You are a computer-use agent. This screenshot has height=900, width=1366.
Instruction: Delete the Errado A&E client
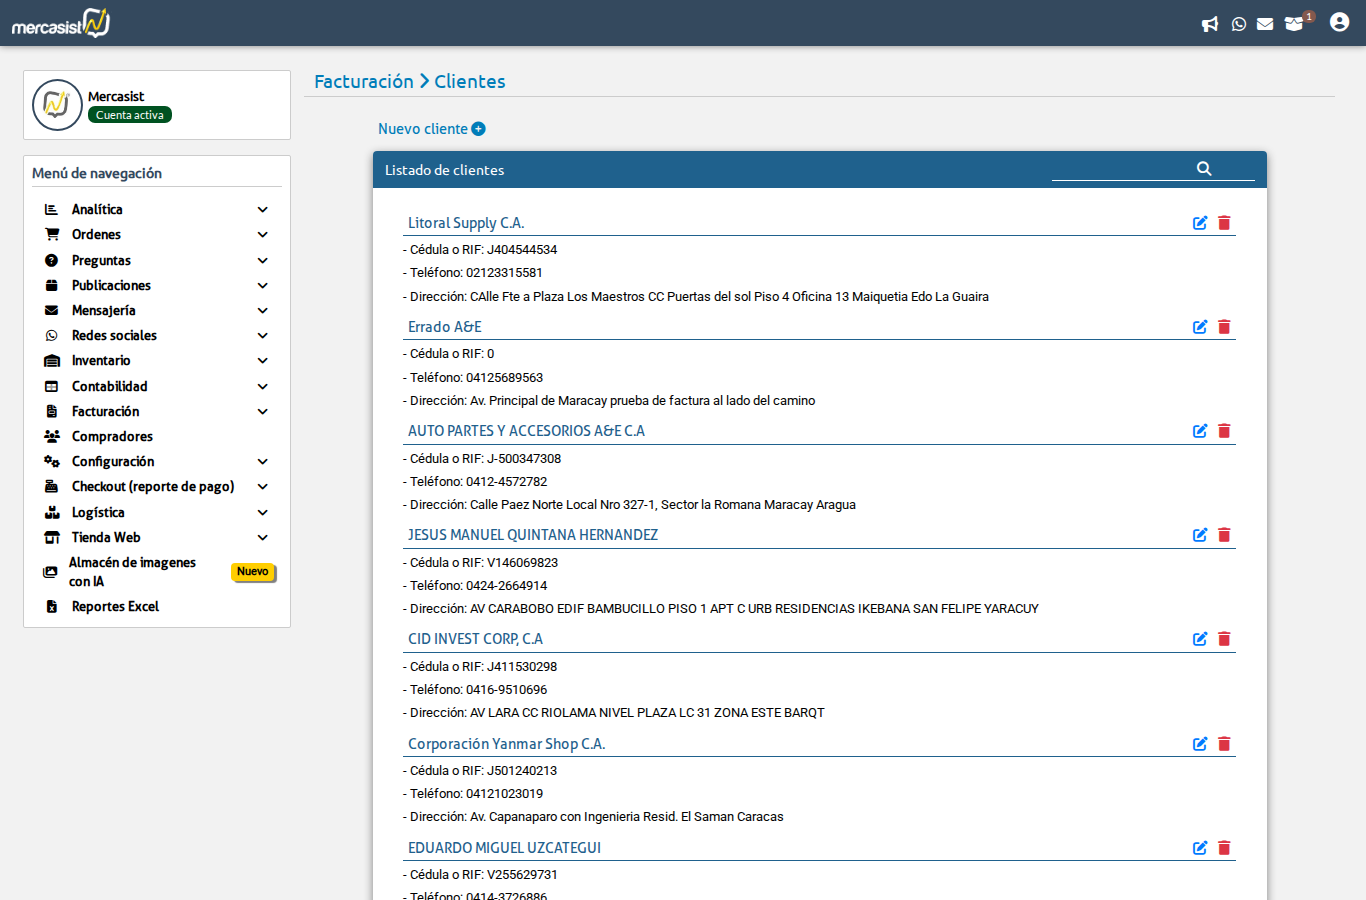click(1224, 326)
